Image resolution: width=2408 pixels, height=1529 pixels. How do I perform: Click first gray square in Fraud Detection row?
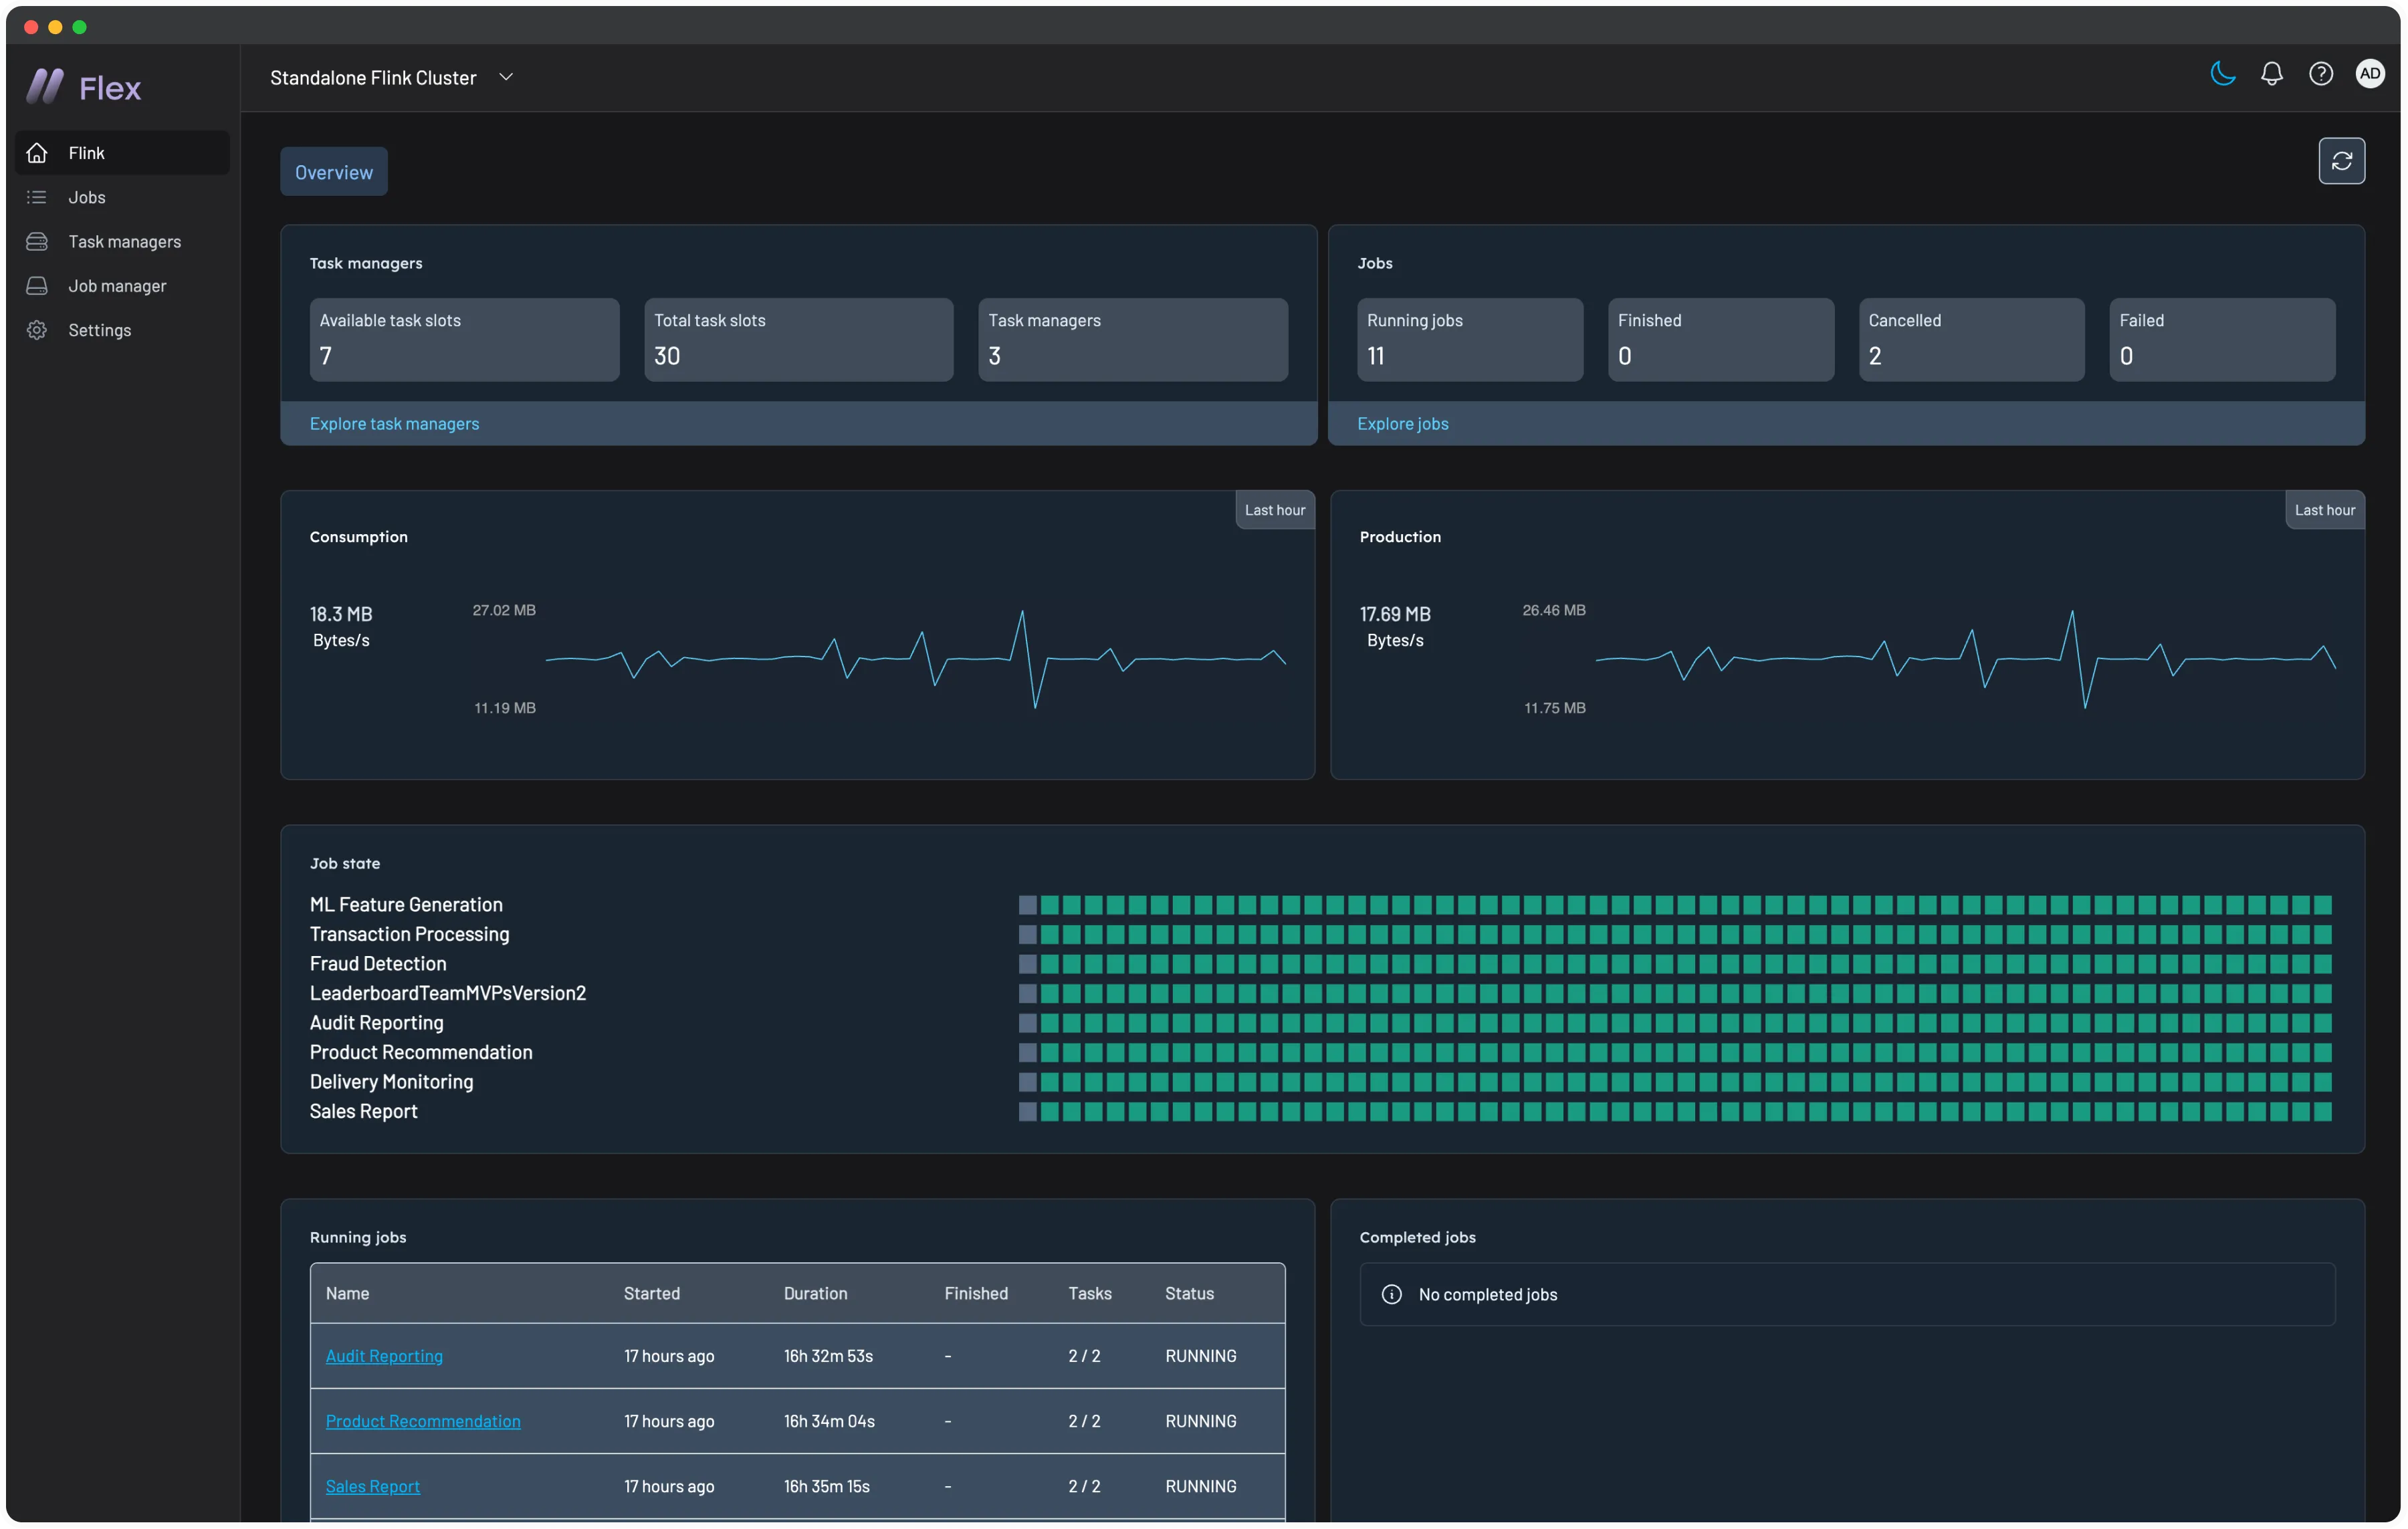point(1027,964)
